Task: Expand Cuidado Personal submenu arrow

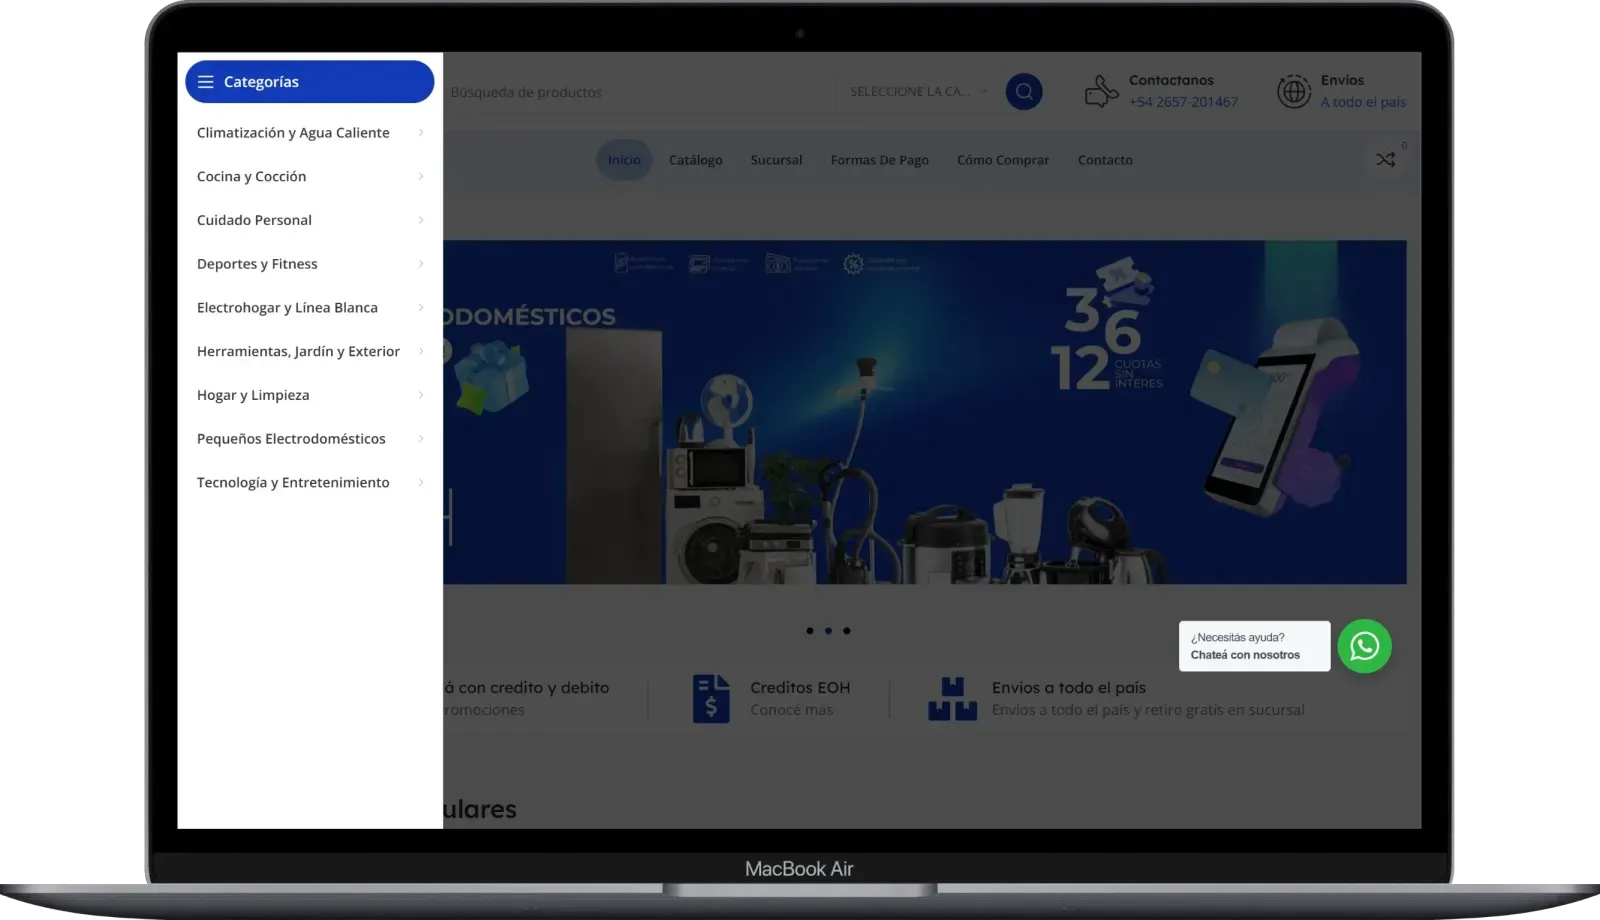Action: click(421, 220)
